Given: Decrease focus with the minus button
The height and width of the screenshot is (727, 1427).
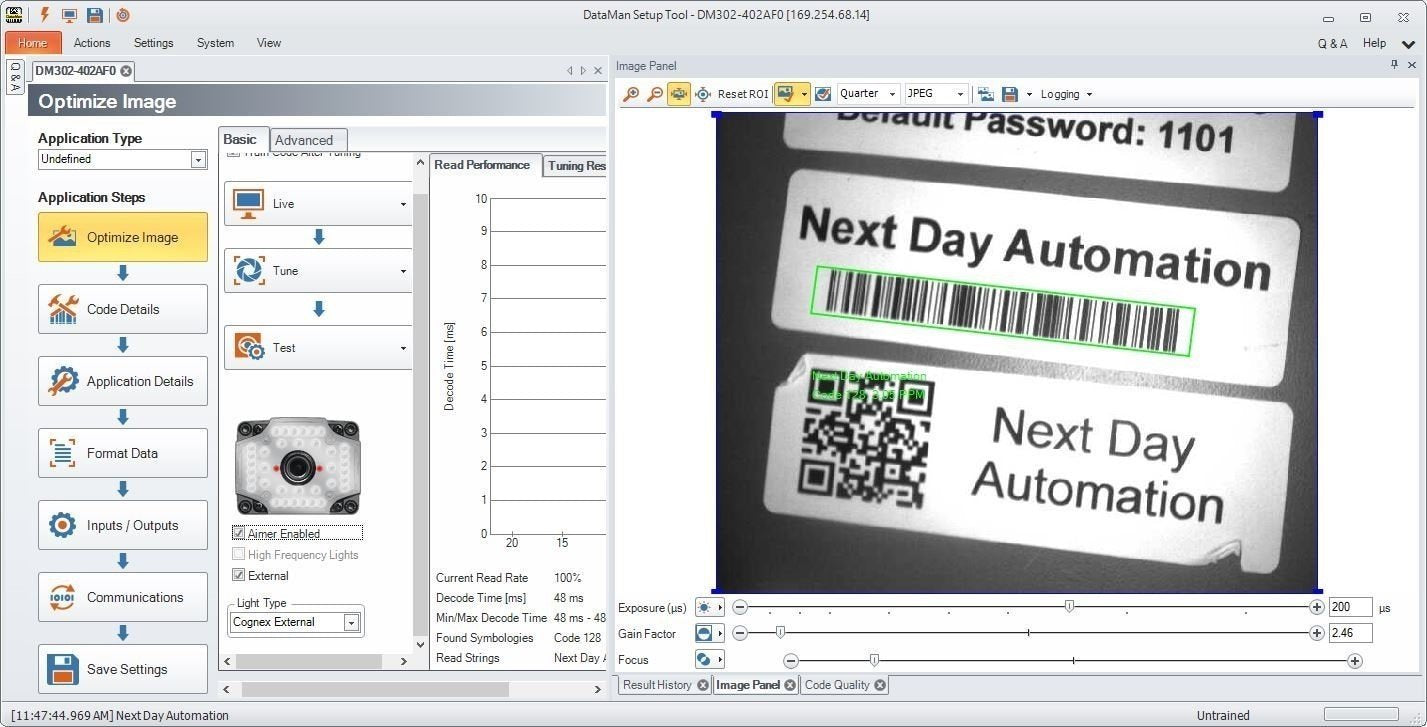Looking at the screenshot, I should (791, 660).
